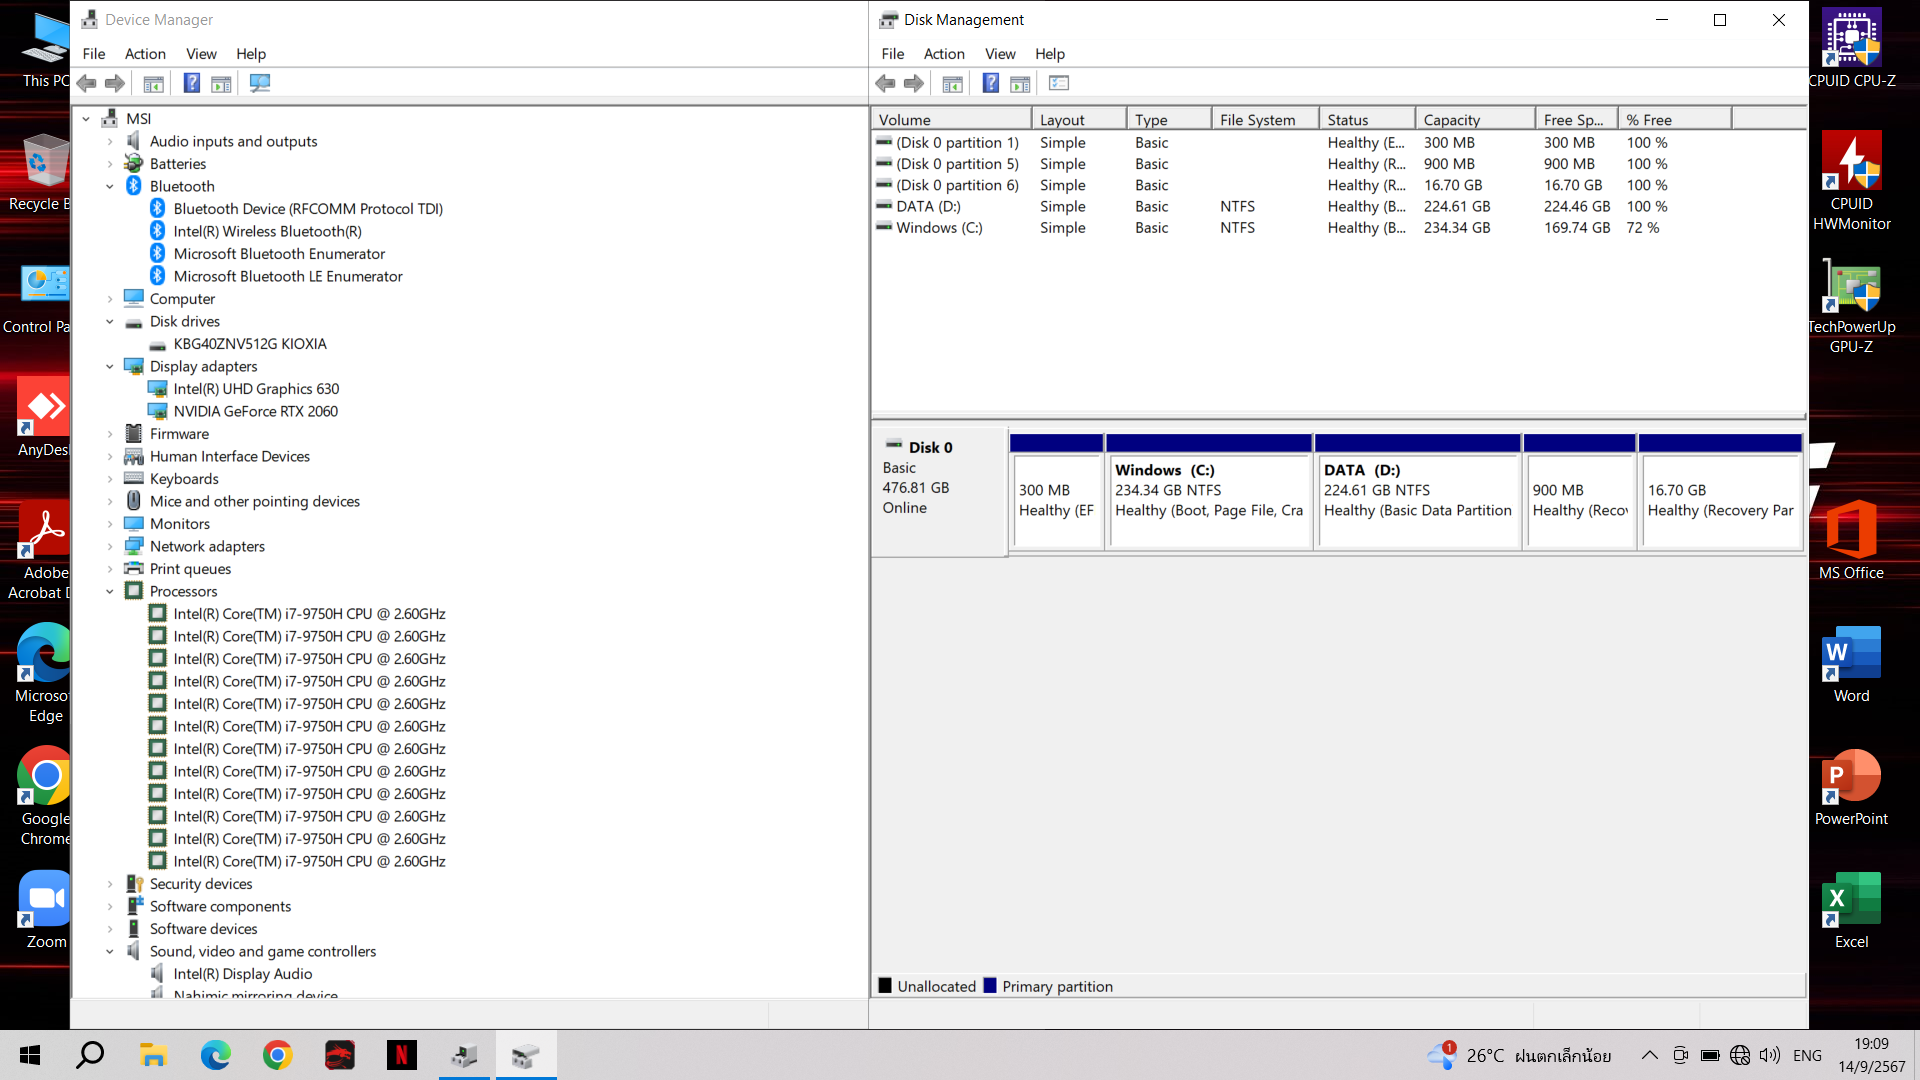Open Word desktop shortcut
This screenshot has width=1920, height=1080.
1852,664
